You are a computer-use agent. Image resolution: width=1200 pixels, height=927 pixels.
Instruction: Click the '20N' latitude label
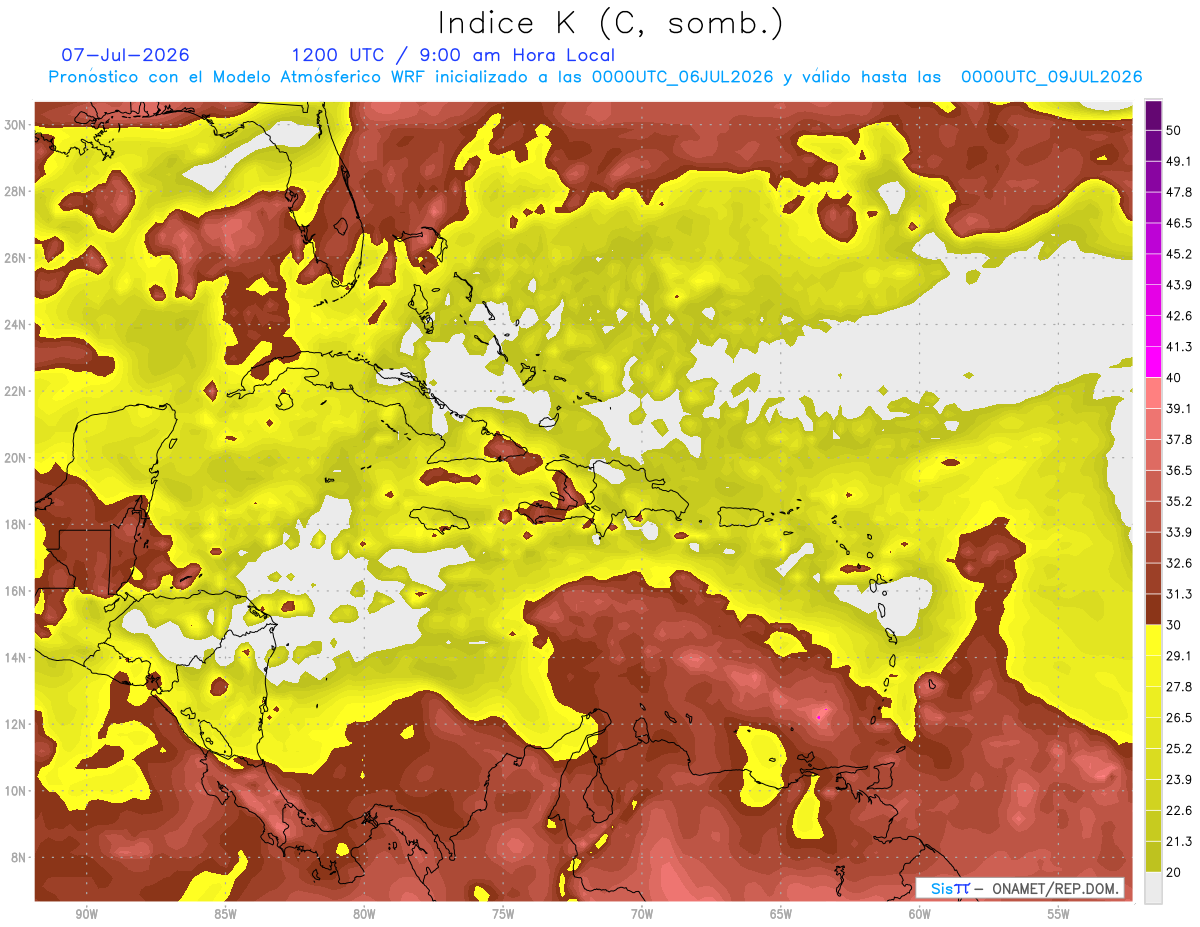click(x=15, y=458)
